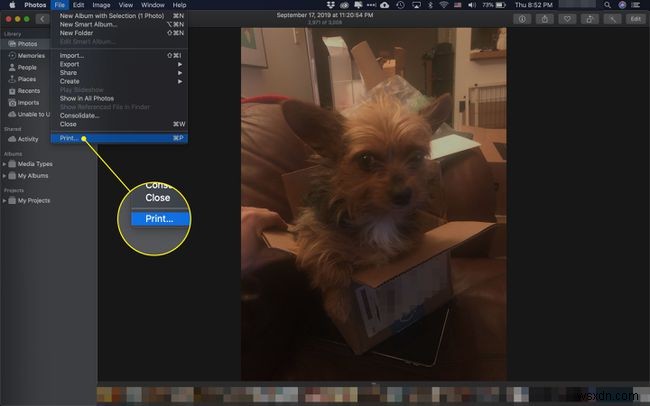Expand the Media Types disclosure triangle

click(4, 164)
